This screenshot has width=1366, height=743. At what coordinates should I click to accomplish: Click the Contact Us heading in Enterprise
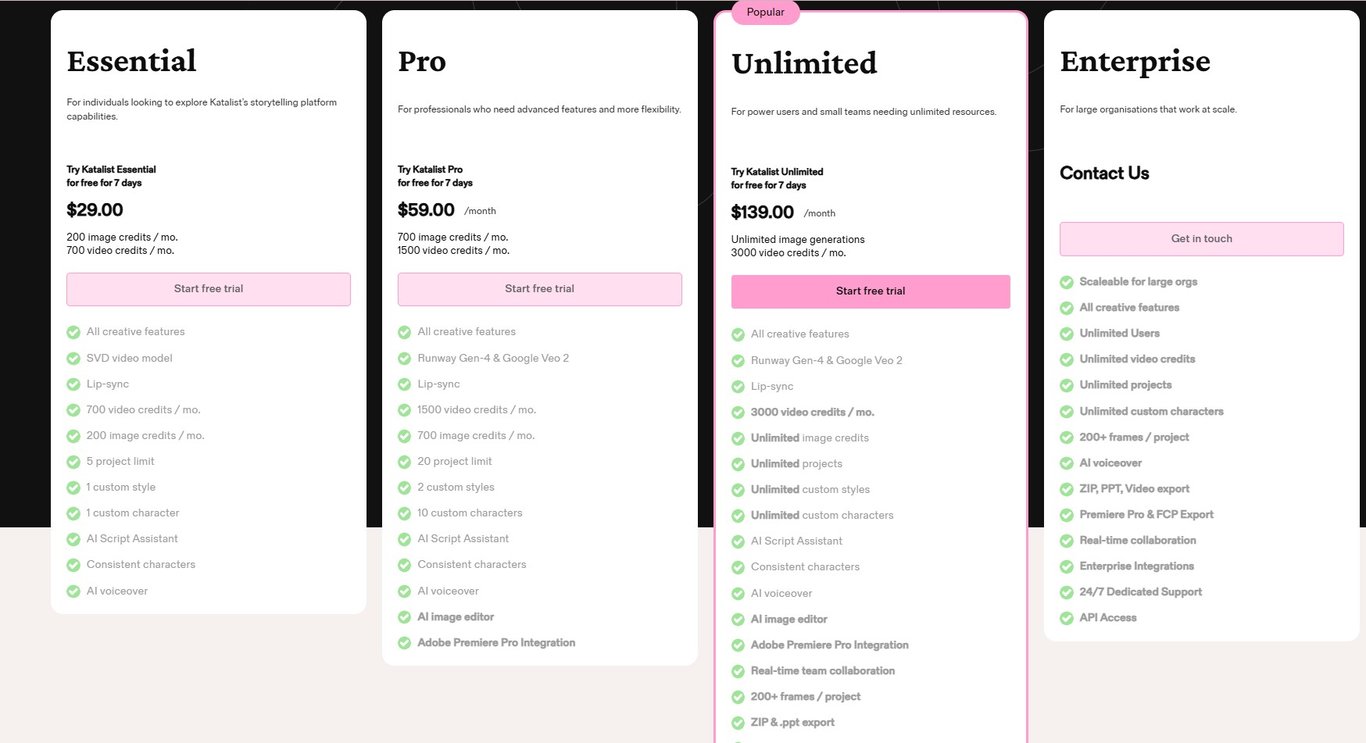coord(1104,173)
